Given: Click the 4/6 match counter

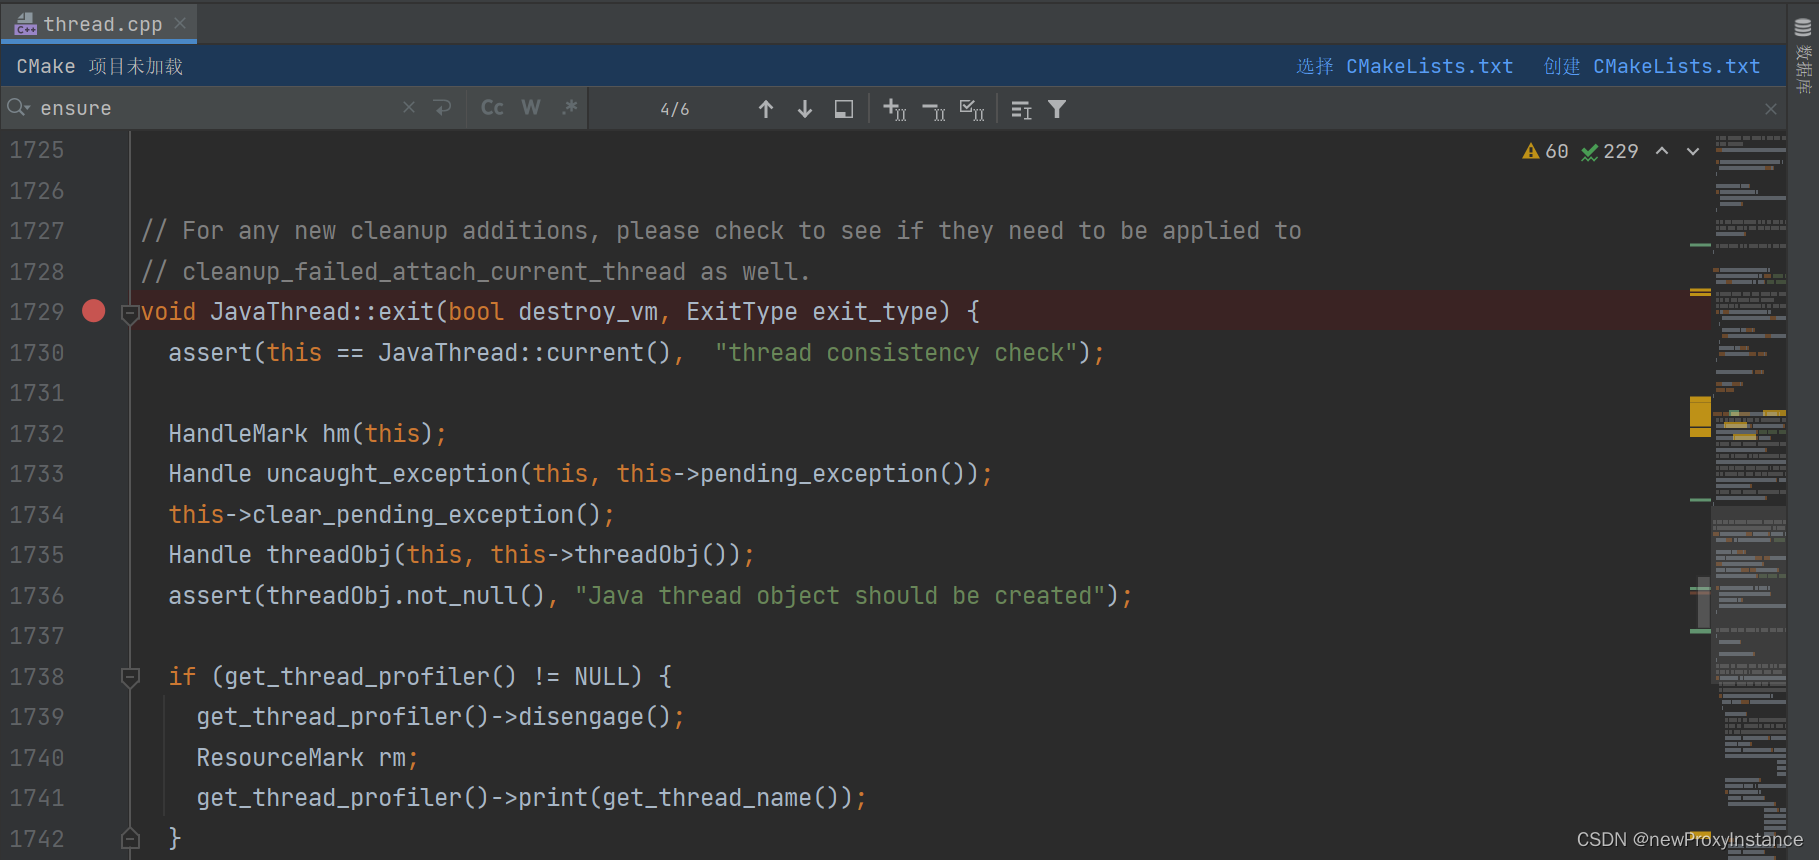Looking at the screenshot, I should tap(675, 109).
